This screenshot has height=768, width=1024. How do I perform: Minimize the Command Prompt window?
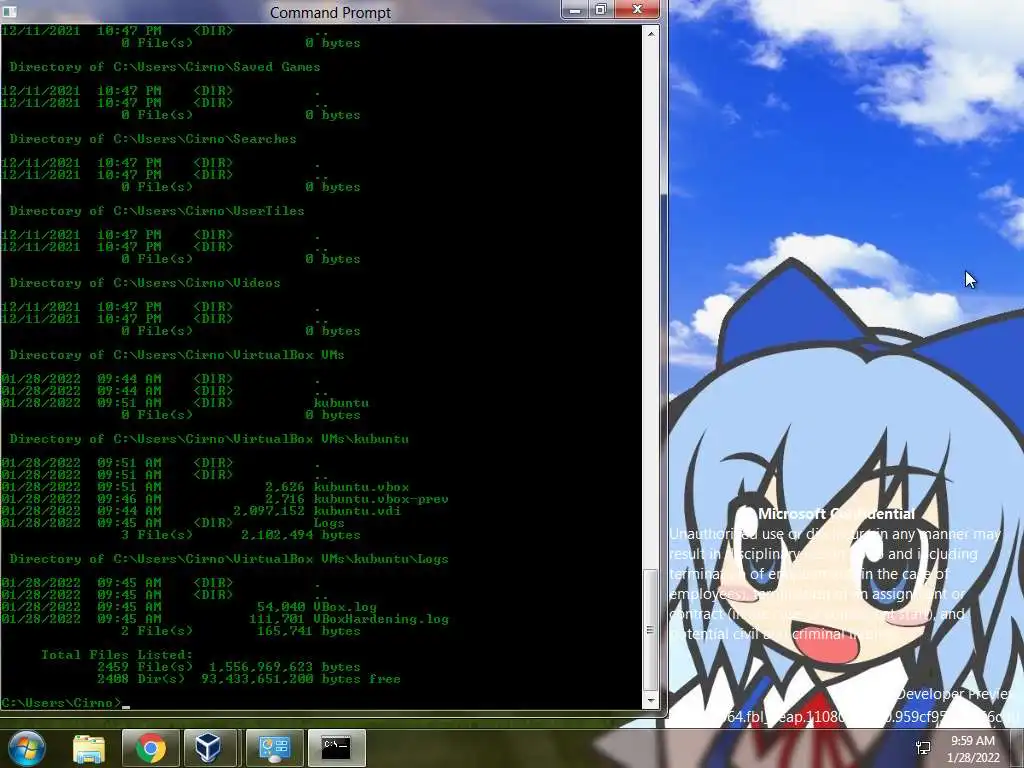click(x=575, y=10)
